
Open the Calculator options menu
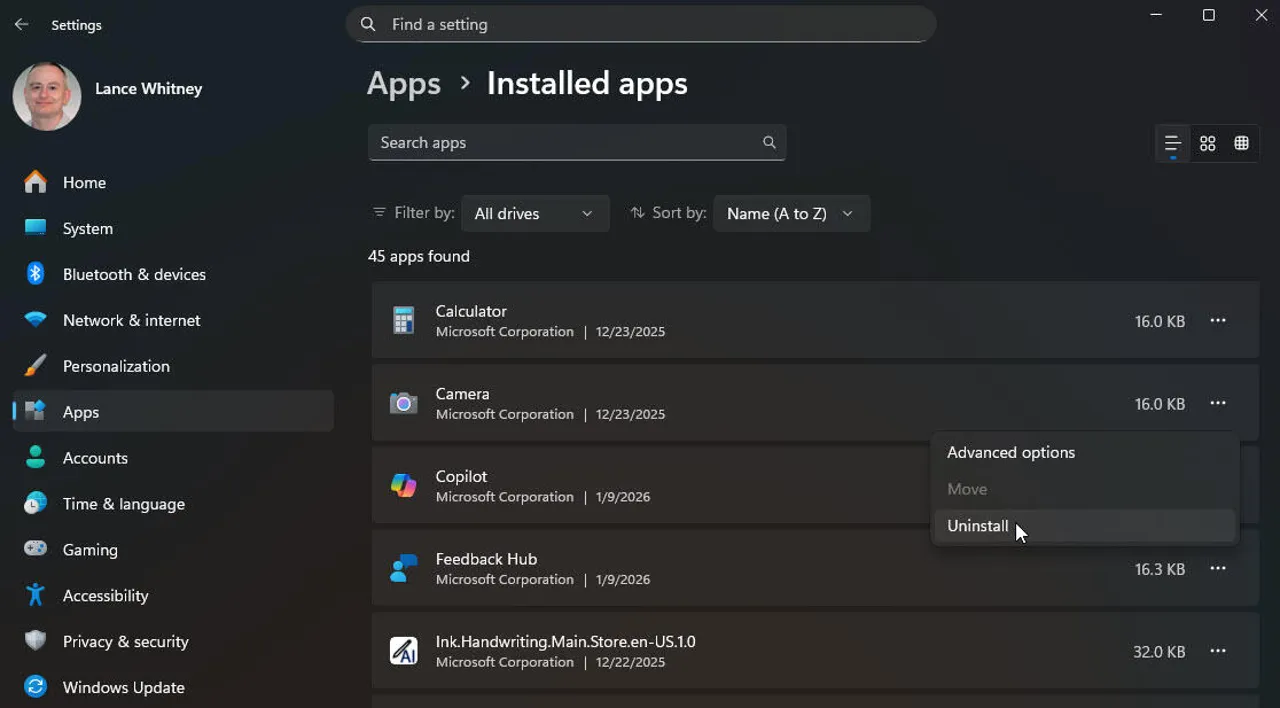1218,320
